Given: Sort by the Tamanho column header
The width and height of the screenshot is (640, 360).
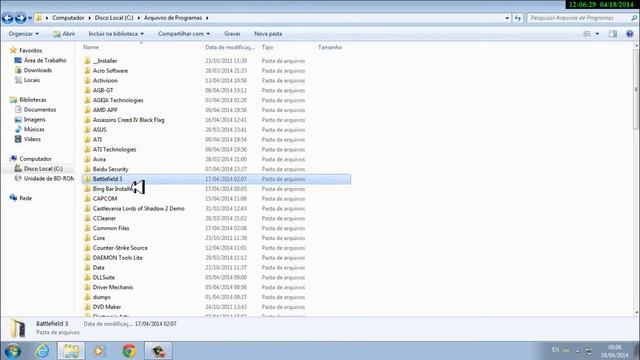Looking at the screenshot, I should (x=330, y=47).
